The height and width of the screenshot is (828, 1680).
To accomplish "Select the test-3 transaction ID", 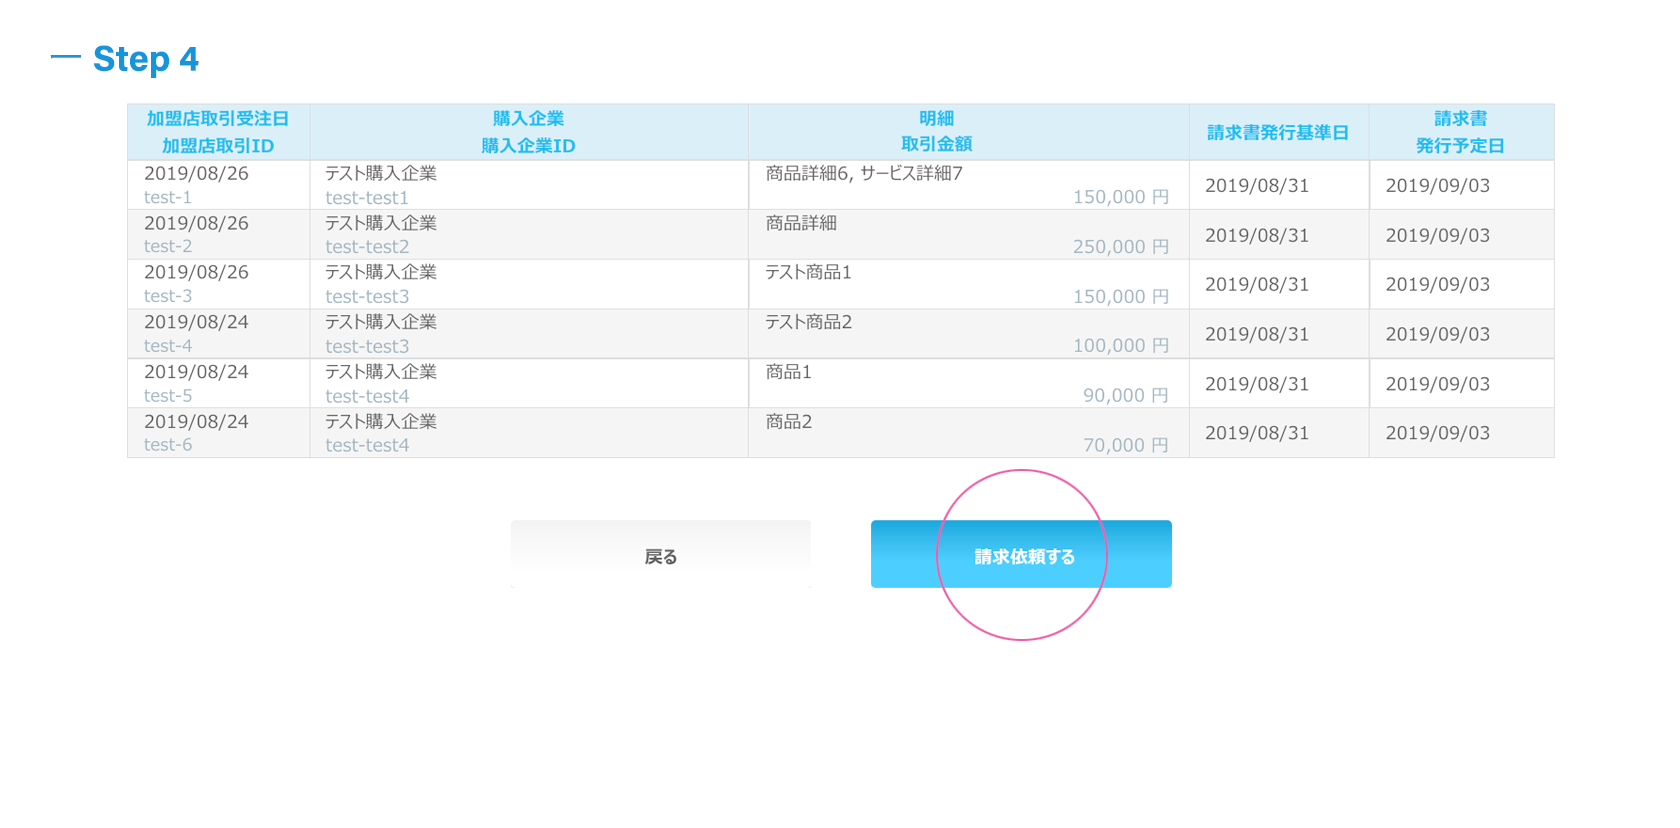I will coord(168,297).
